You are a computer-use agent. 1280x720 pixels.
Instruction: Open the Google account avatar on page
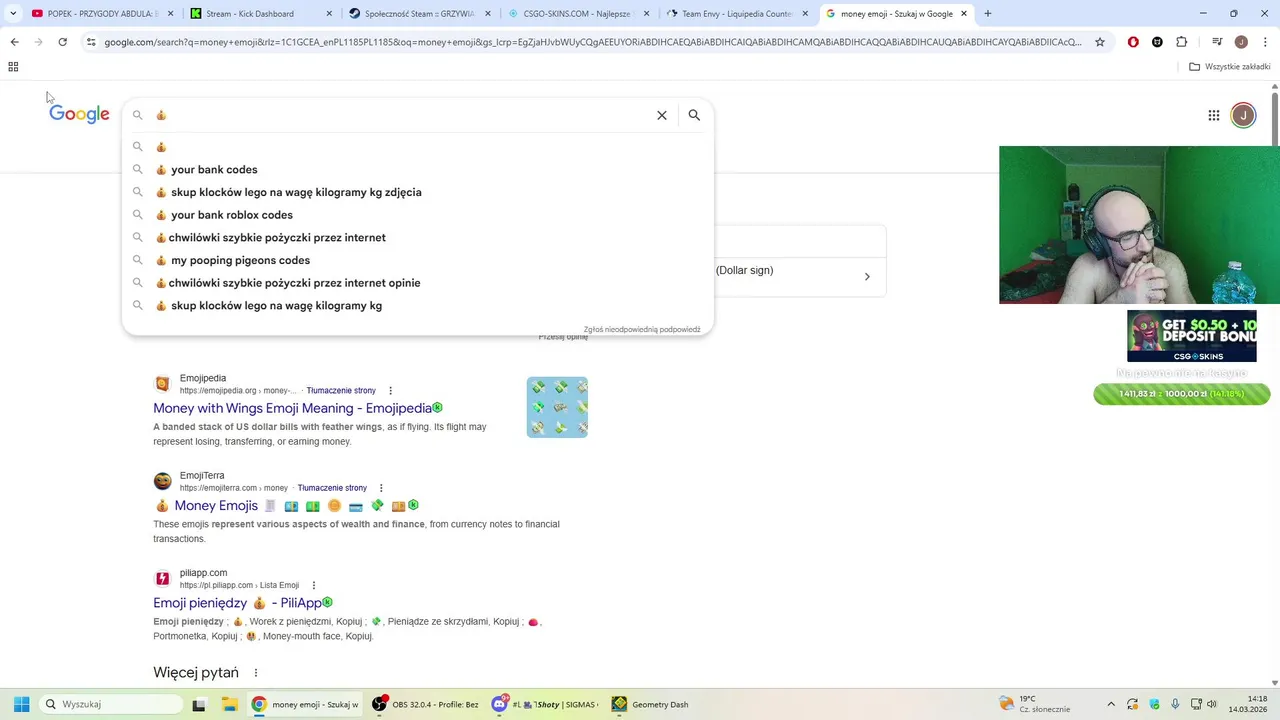coord(1243,115)
